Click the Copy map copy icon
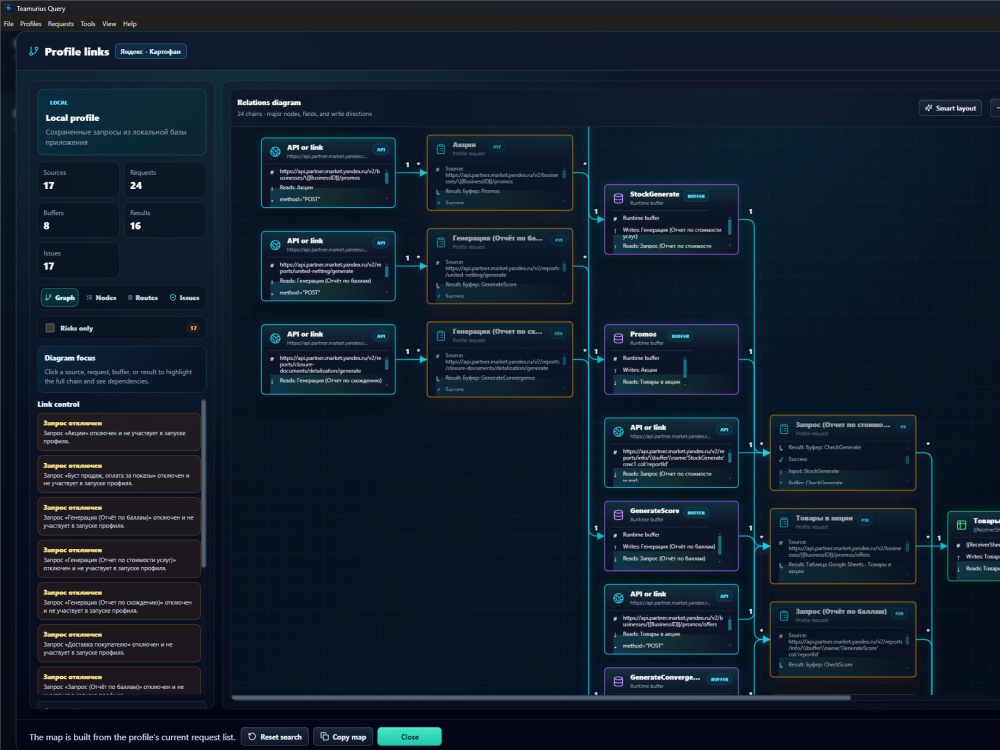 coord(325,737)
